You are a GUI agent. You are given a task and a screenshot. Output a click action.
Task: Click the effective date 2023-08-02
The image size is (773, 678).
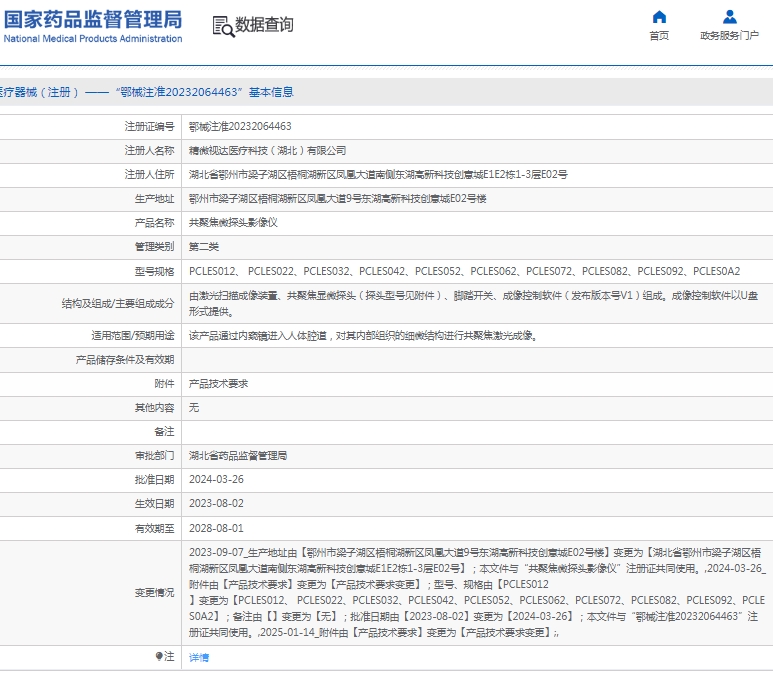pos(216,503)
